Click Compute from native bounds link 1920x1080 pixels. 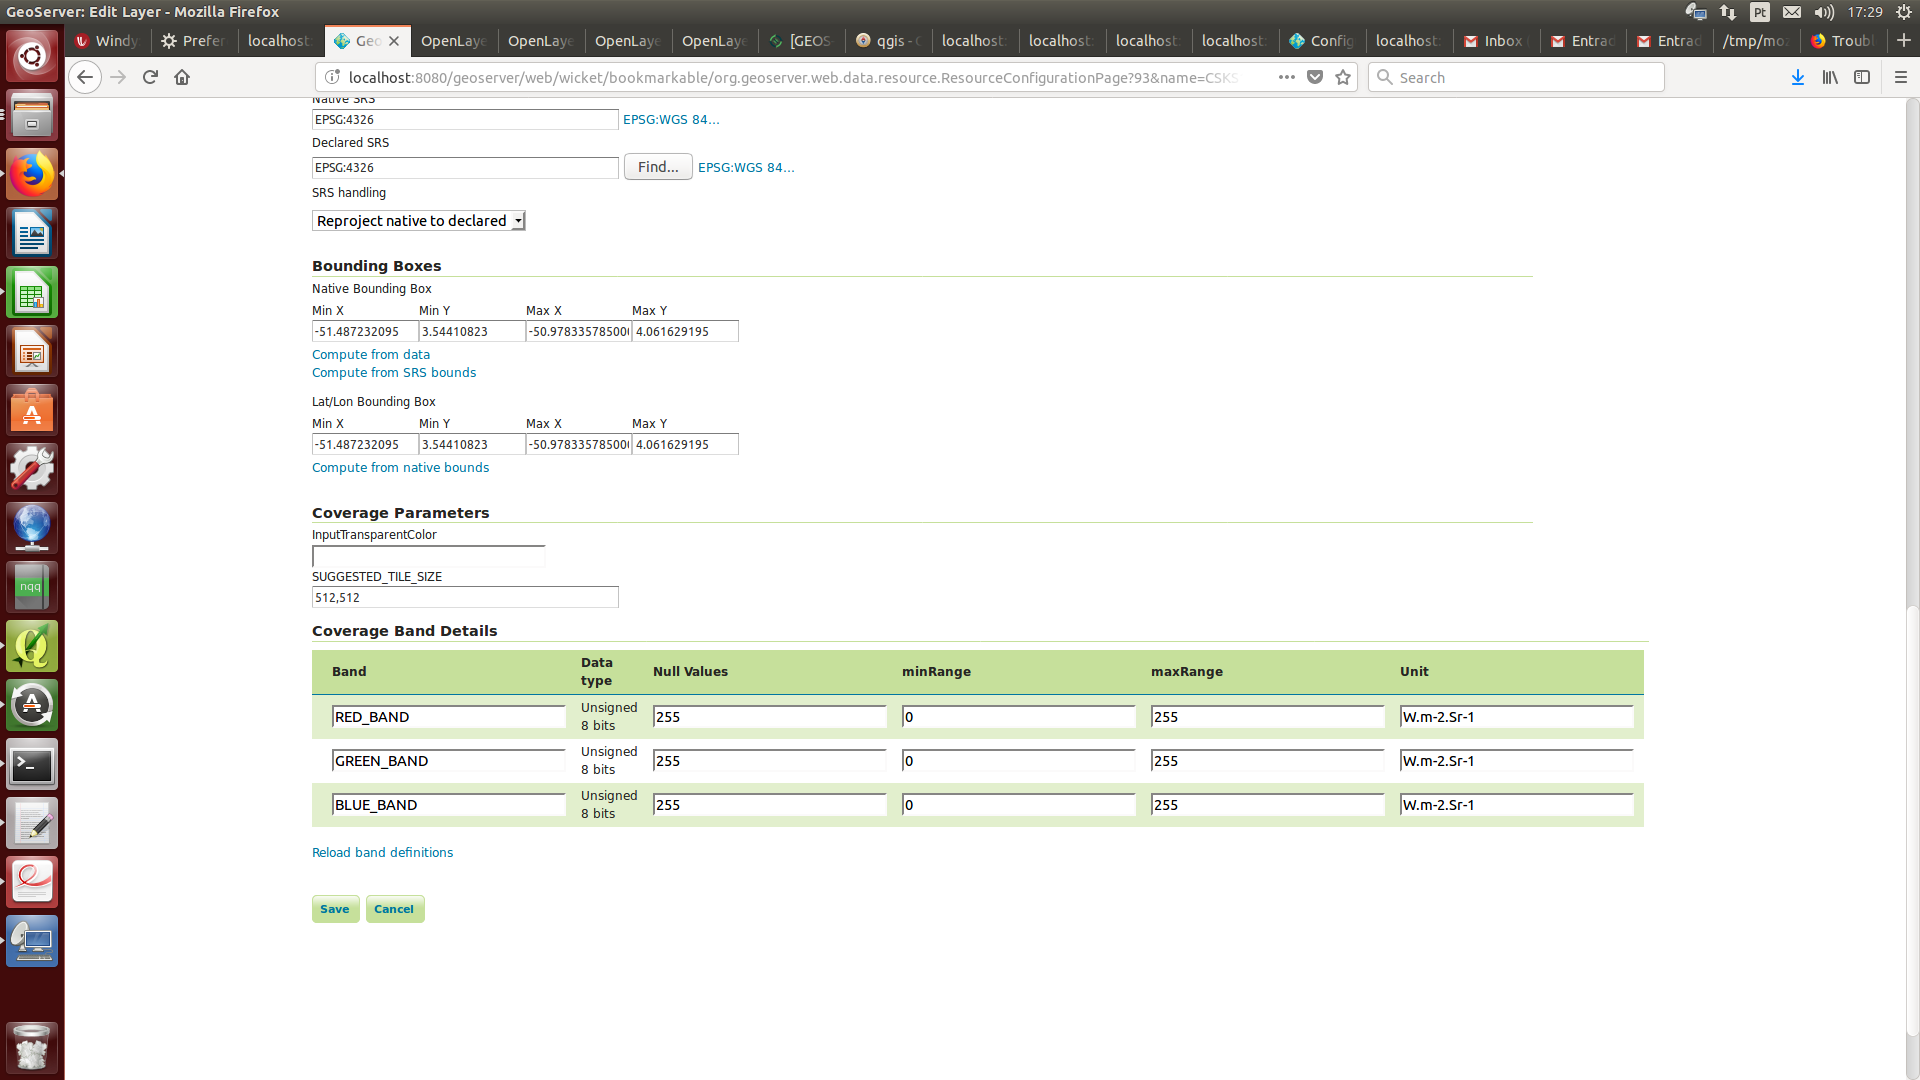point(400,468)
